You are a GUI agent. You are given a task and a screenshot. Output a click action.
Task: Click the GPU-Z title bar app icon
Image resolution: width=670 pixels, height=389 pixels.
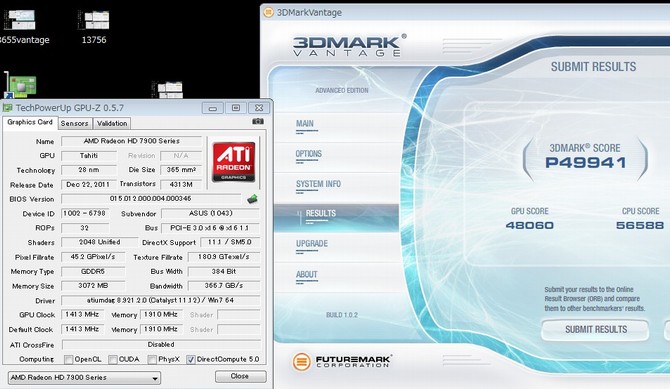point(8,108)
